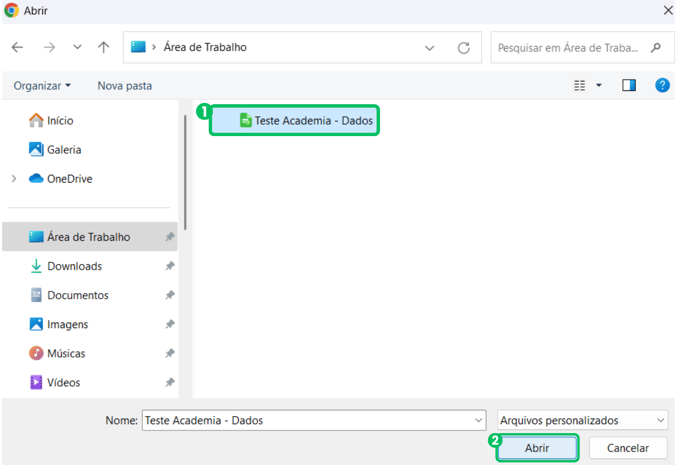Viewport: 688px width, 465px height.
Task: Open the Organizar menu
Action: [42, 86]
